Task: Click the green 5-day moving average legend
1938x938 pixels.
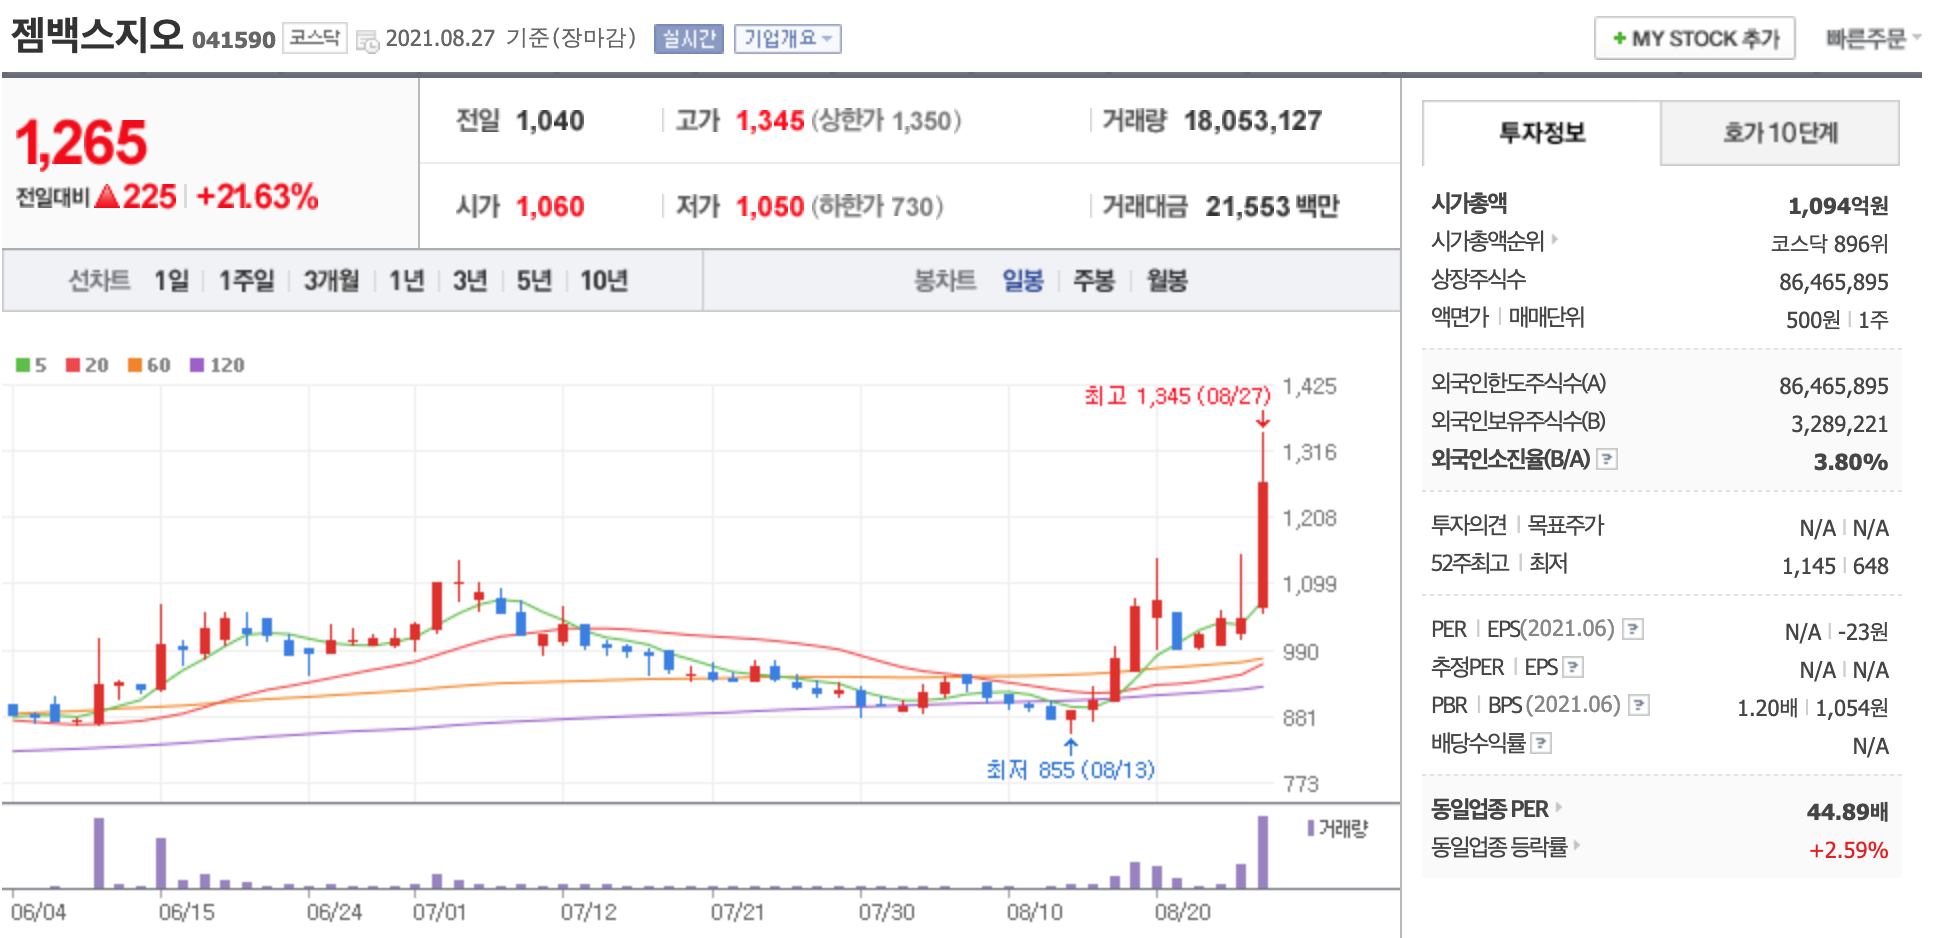Action: [x=31, y=365]
